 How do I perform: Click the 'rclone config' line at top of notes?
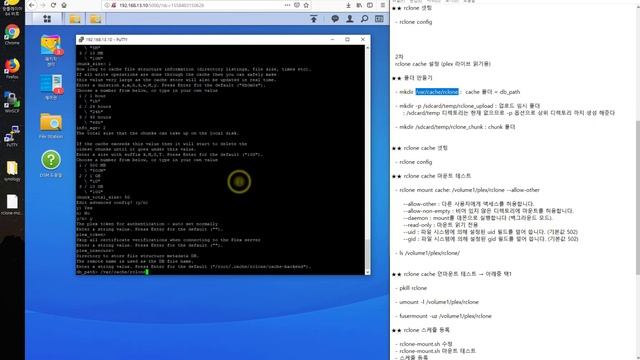414,22
